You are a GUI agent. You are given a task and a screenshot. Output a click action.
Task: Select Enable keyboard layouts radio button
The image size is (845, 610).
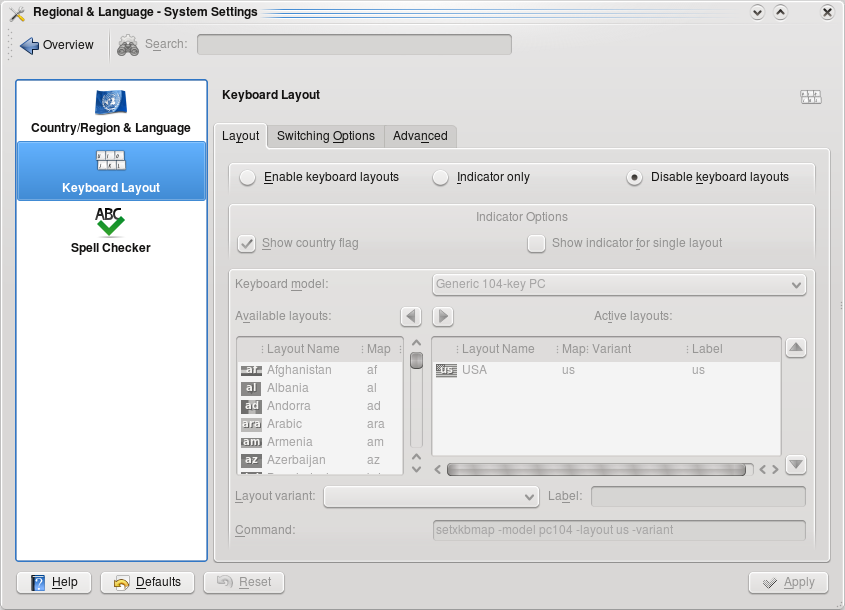[x=247, y=178]
